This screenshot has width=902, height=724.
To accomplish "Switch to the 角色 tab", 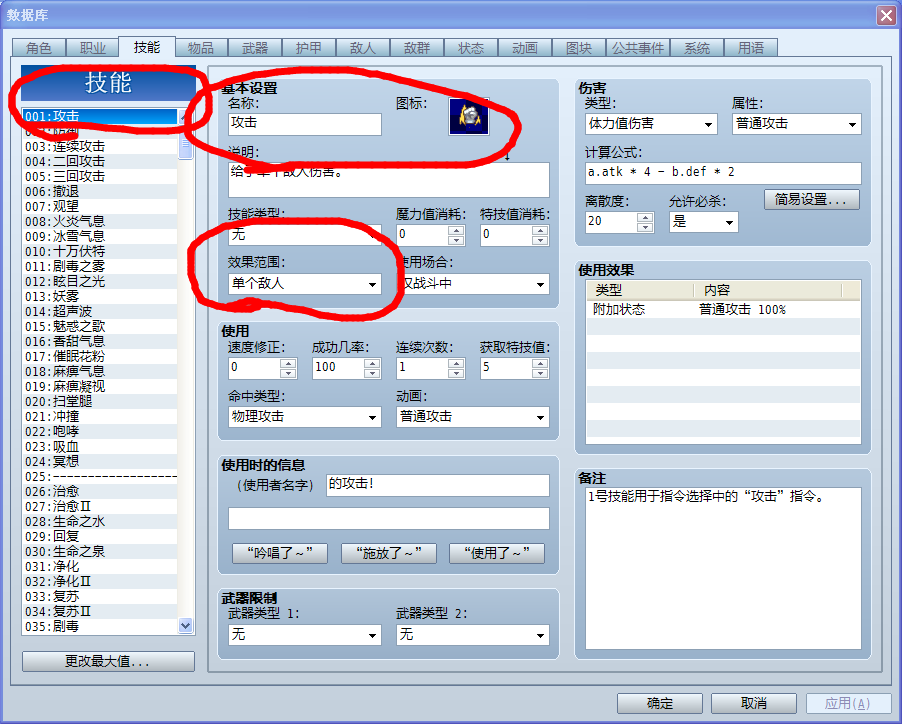I will (39, 48).
